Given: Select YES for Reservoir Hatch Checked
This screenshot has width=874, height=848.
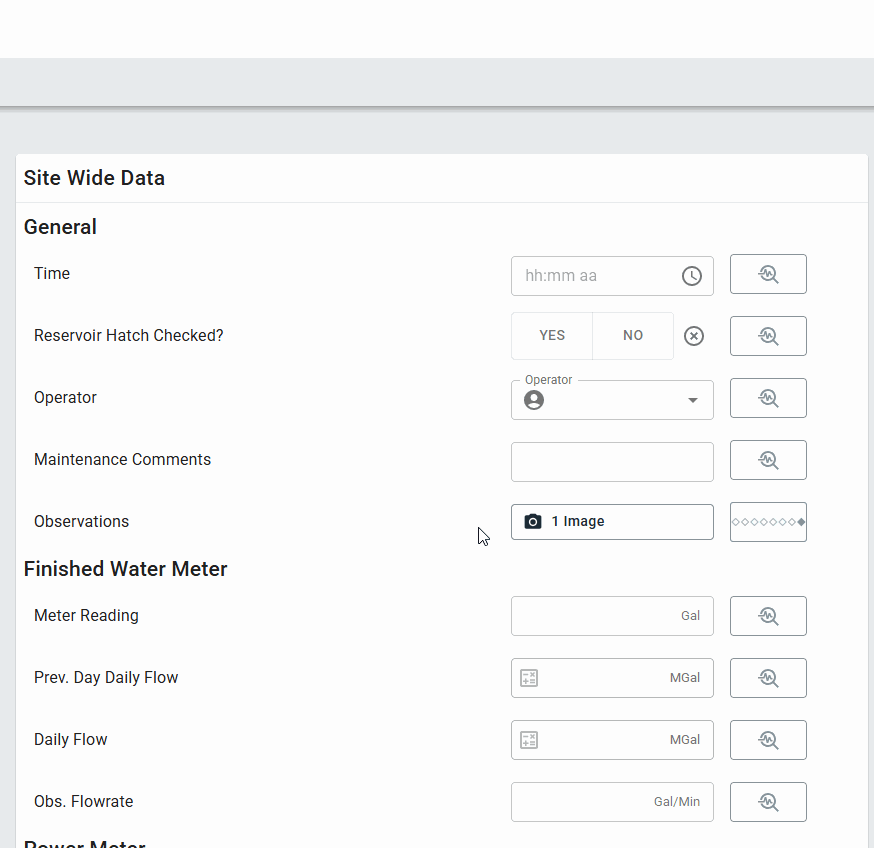Looking at the screenshot, I should click(x=552, y=336).
